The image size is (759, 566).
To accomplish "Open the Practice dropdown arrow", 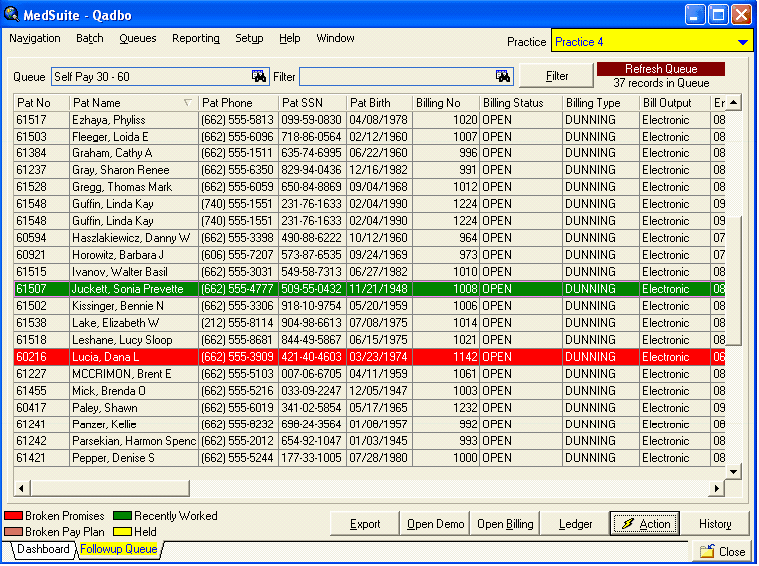I will tap(743, 42).
